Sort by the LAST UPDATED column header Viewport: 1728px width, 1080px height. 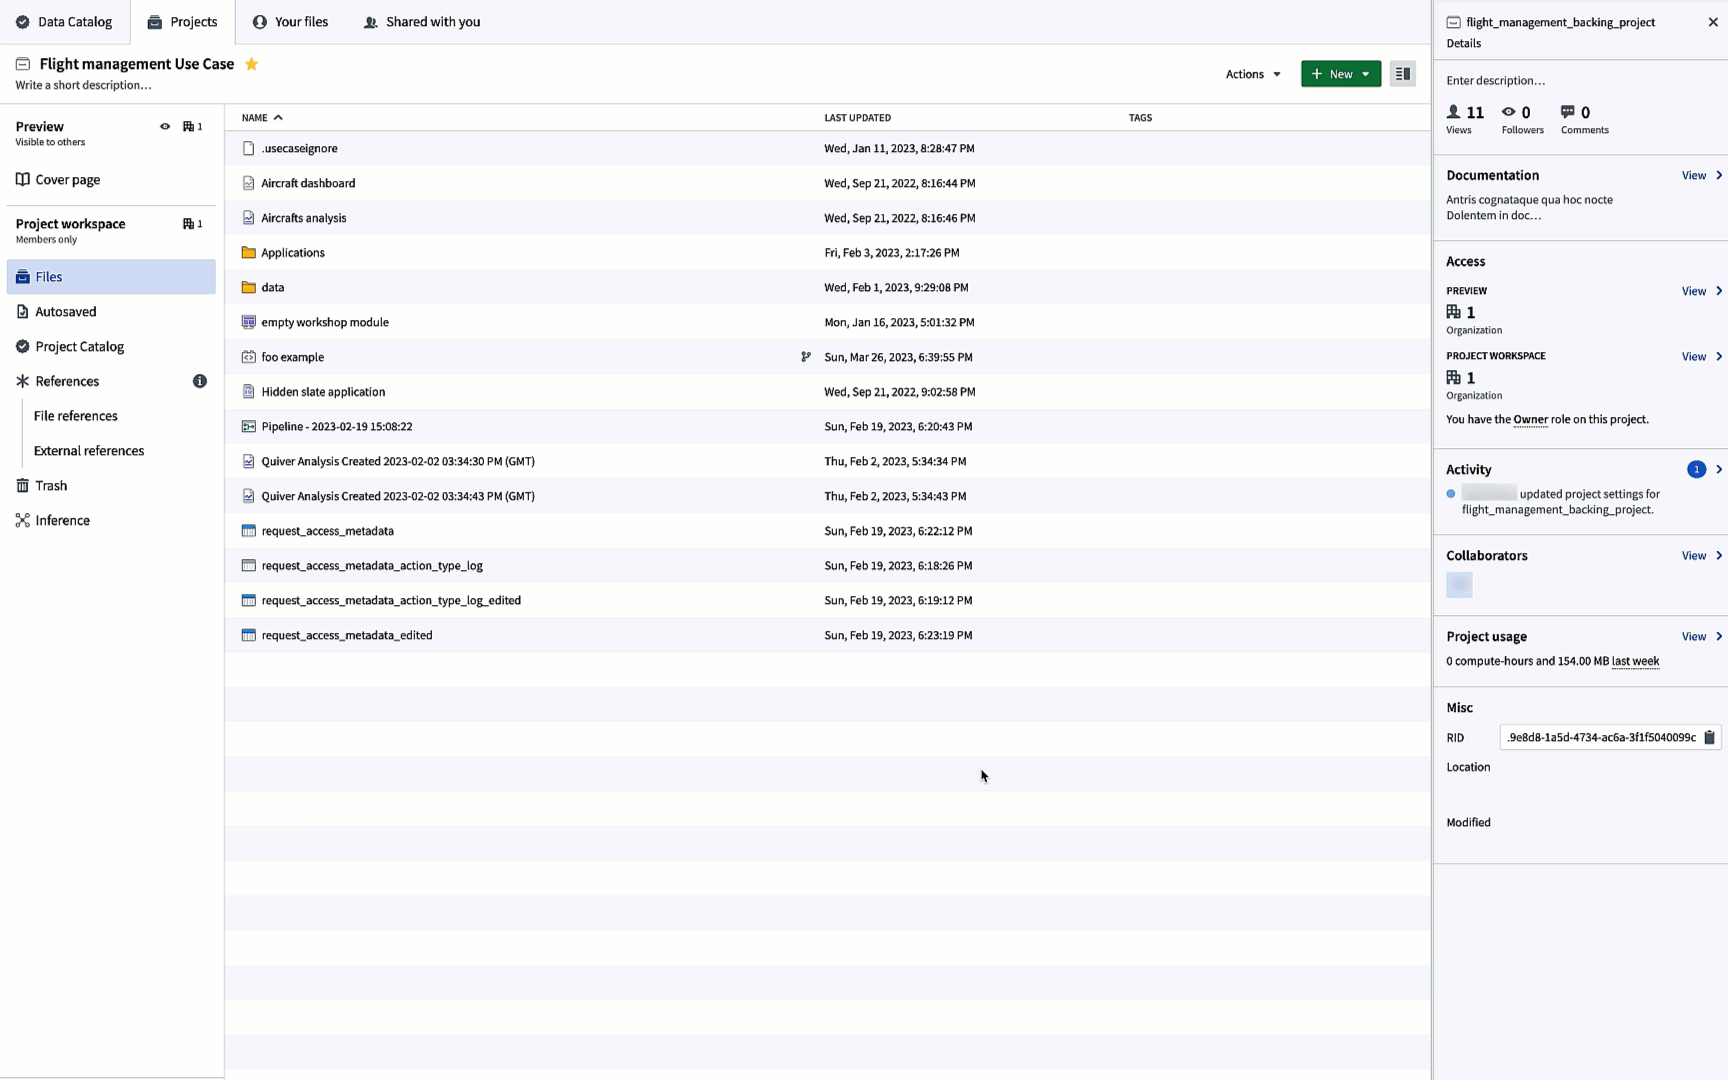pos(857,118)
